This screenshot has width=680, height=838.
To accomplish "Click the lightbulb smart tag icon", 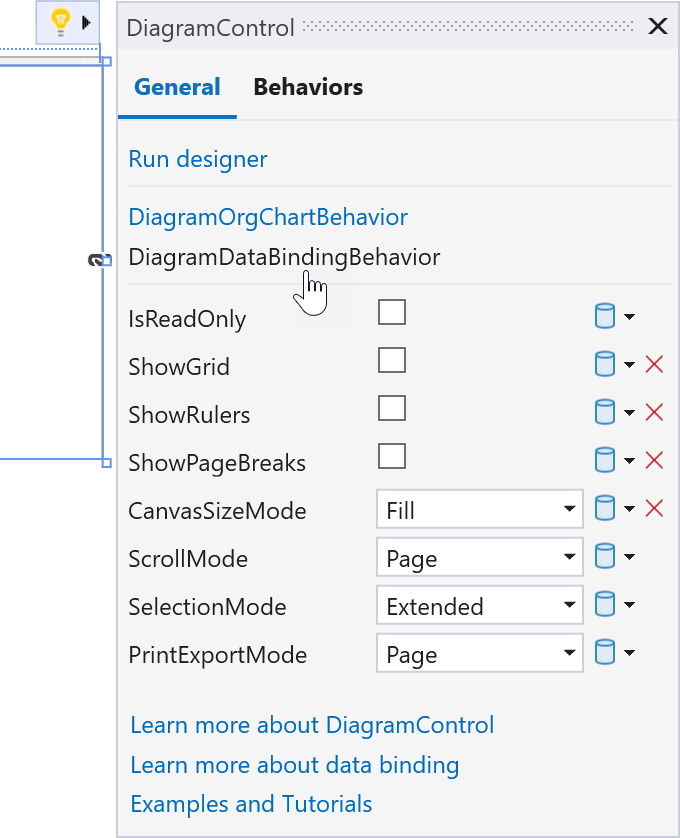I will tap(61, 21).
